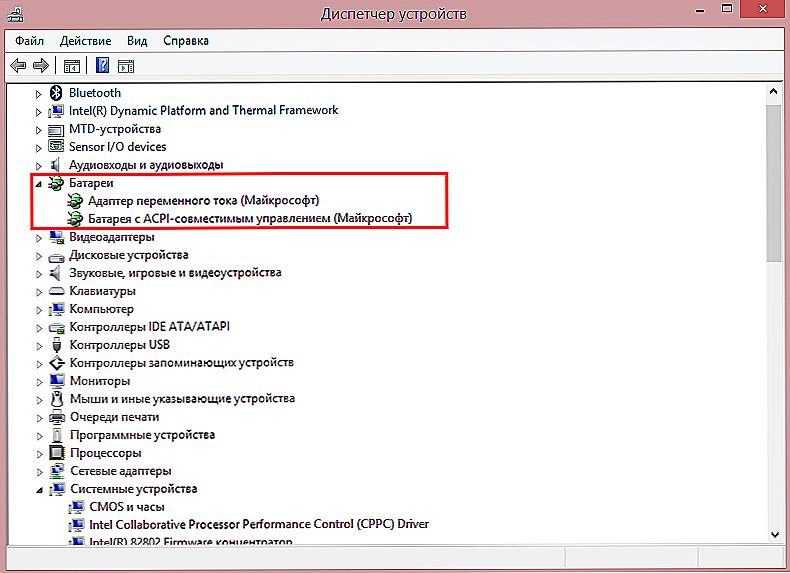Click the Device Manager title bar icon
This screenshot has height=573, width=790.
tap(16, 13)
